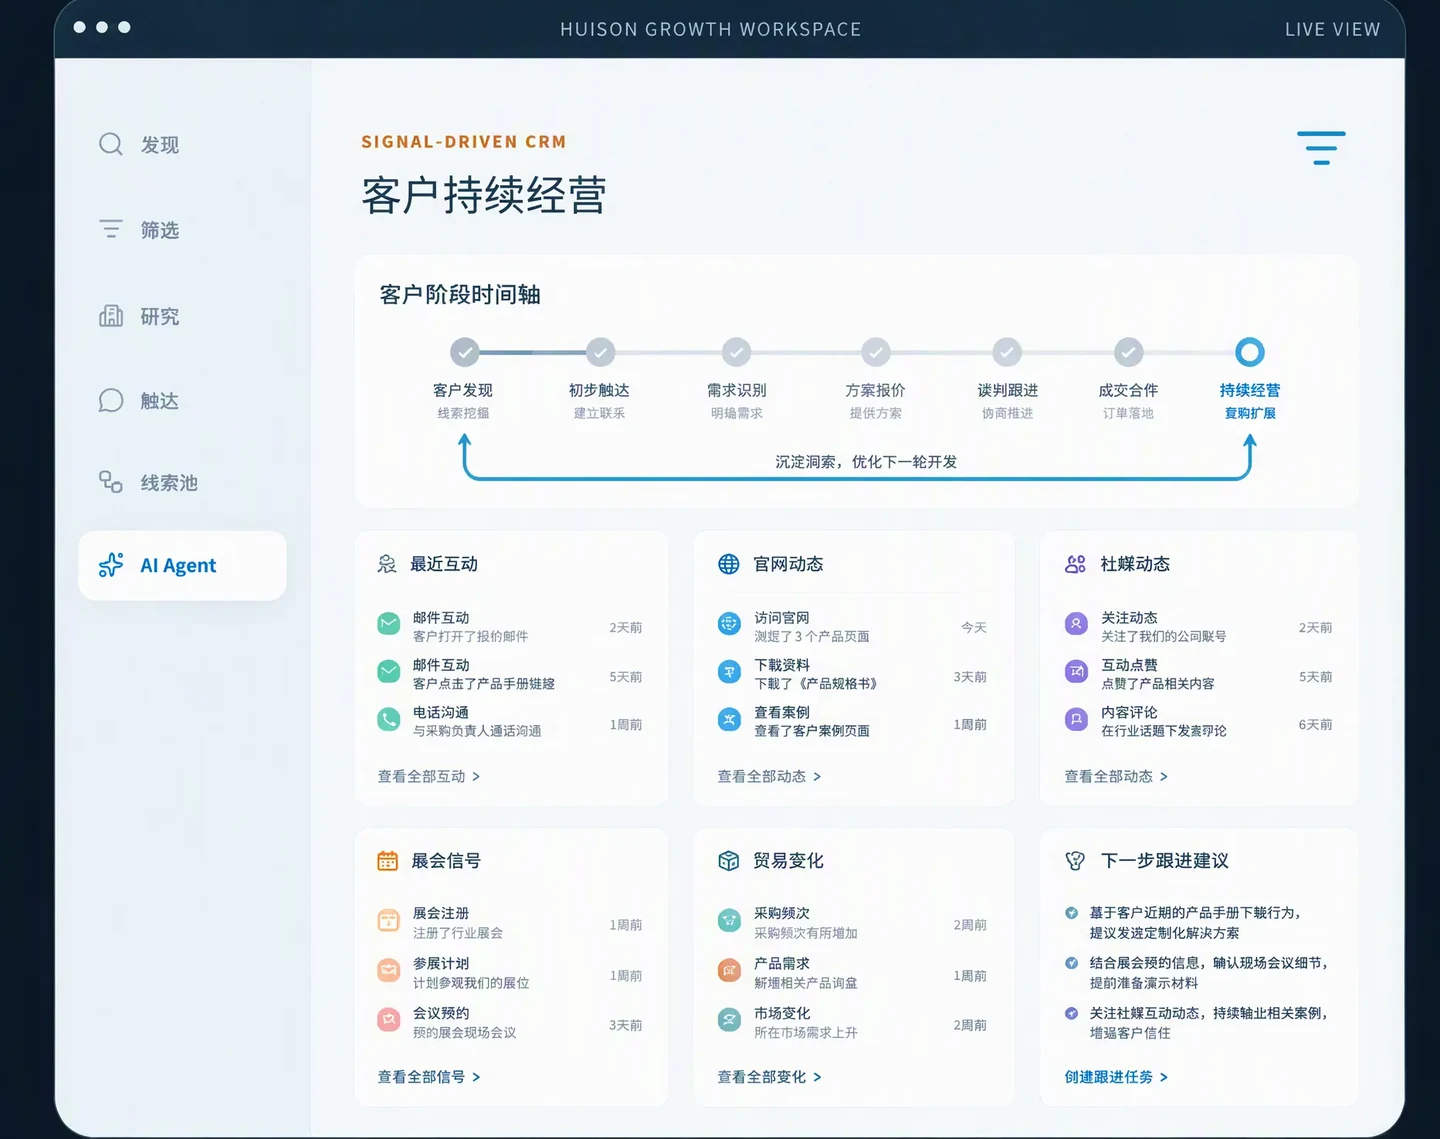
Task: Open the filter lines icon at top right
Action: [1321, 147]
